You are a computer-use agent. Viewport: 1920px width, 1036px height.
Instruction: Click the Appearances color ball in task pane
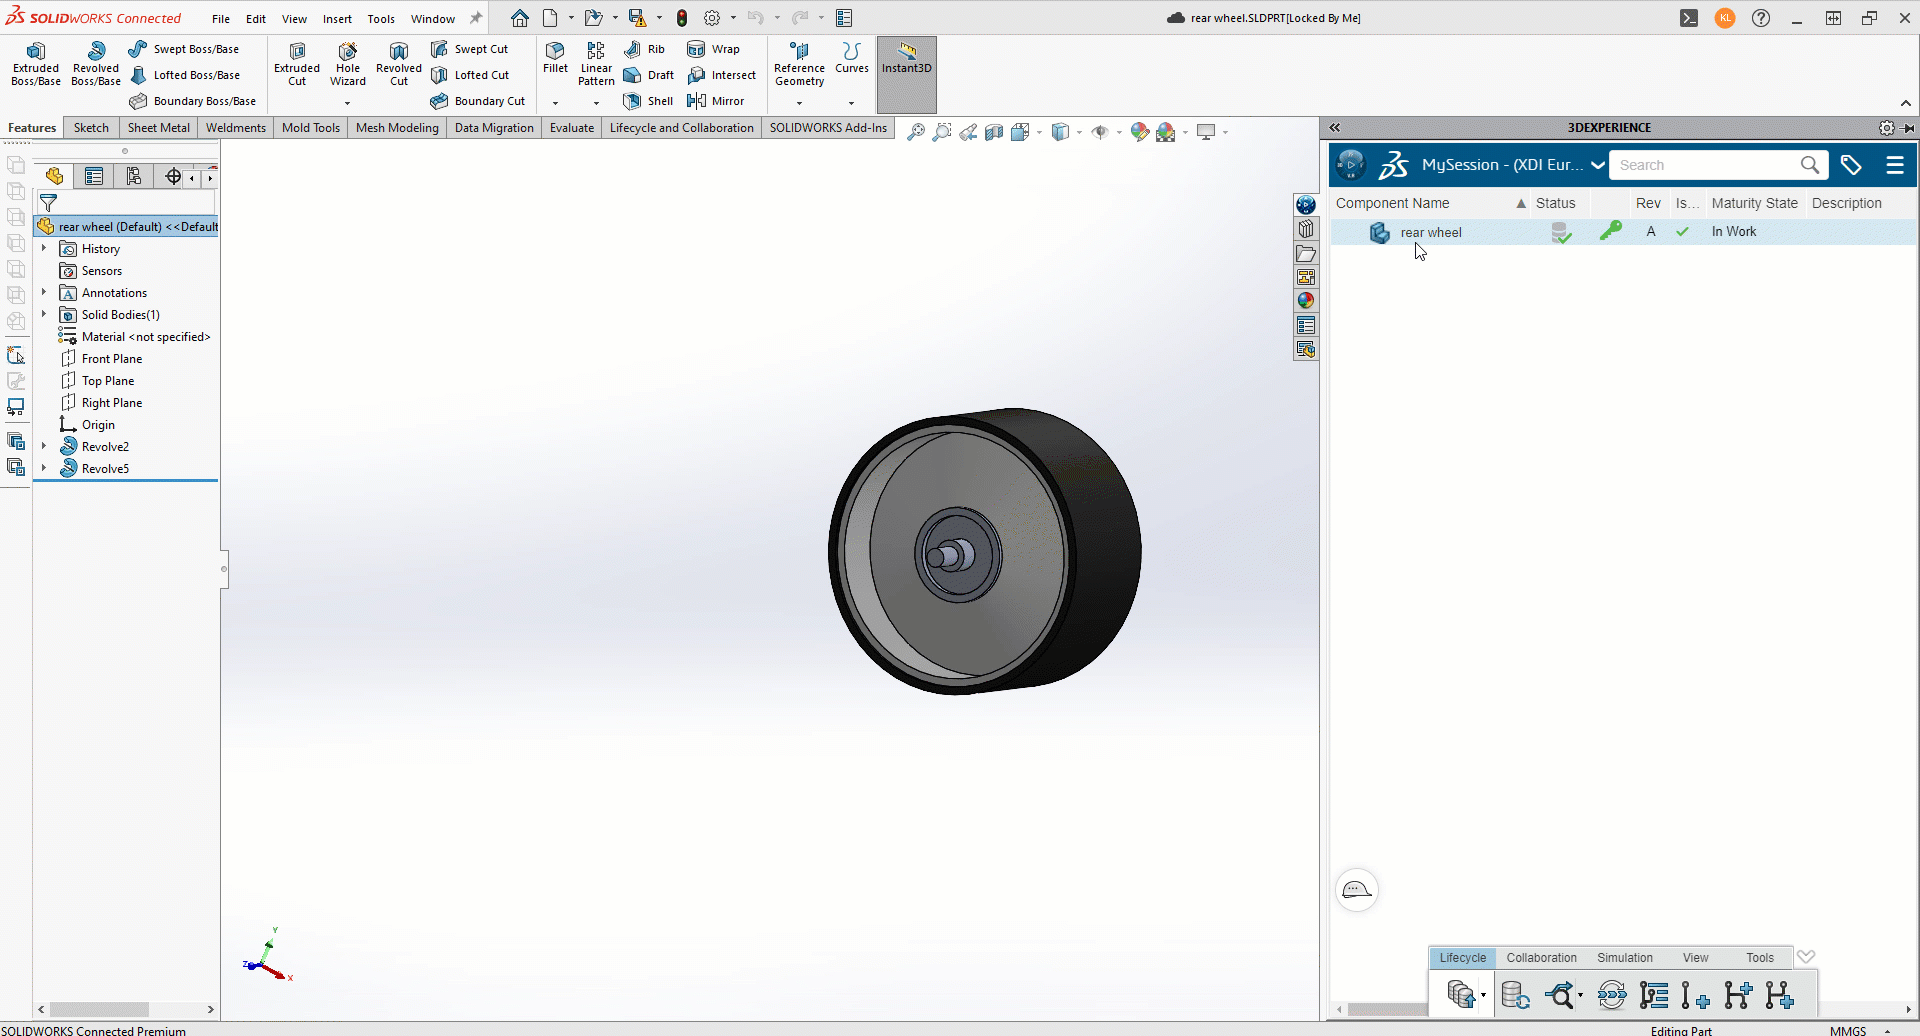(1306, 301)
